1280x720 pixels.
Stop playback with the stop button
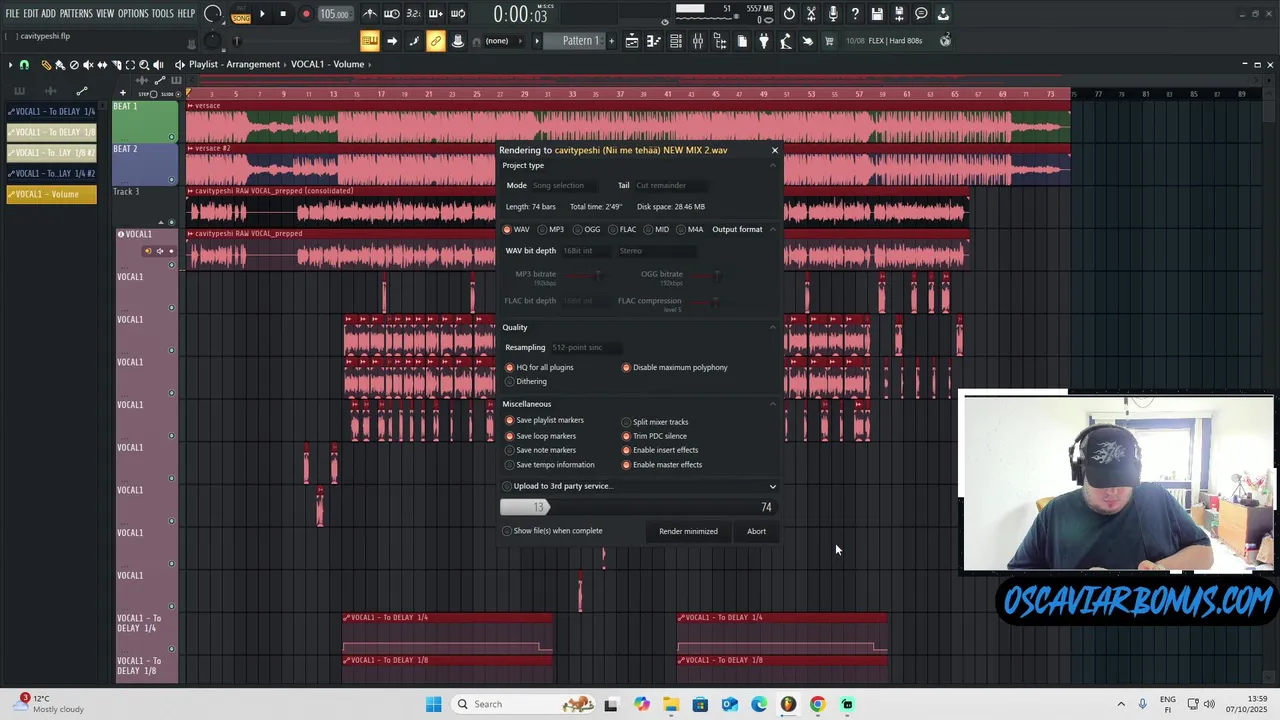pyautogui.click(x=283, y=14)
